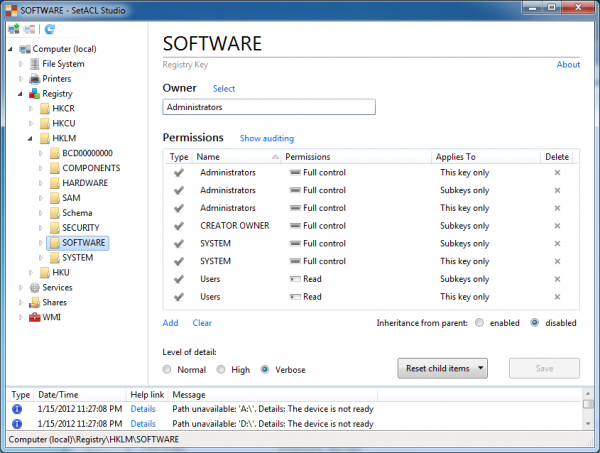Click the Computer (local) icon

25,49
